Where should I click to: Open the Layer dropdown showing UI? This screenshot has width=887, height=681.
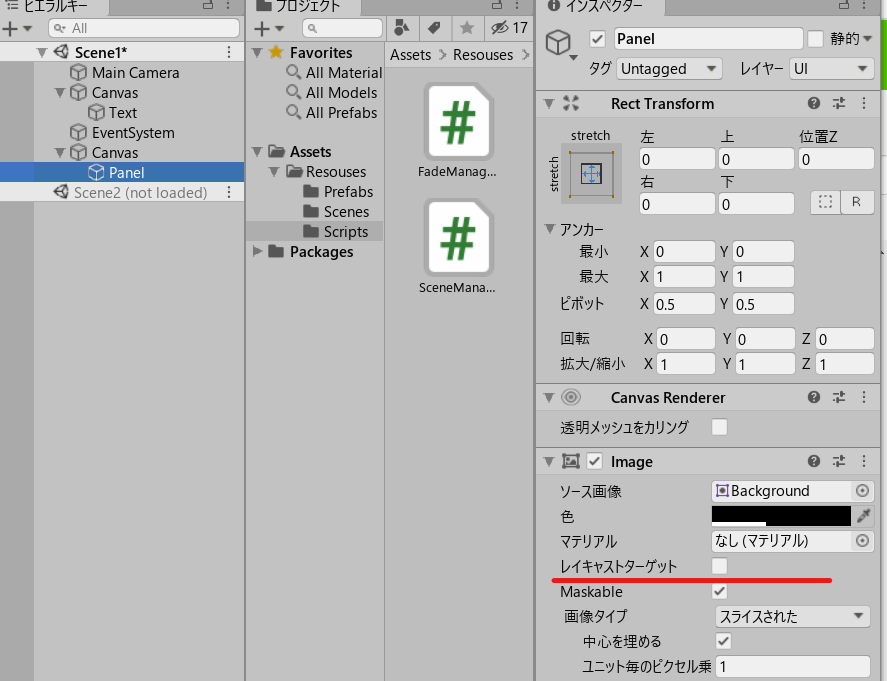(x=834, y=68)
